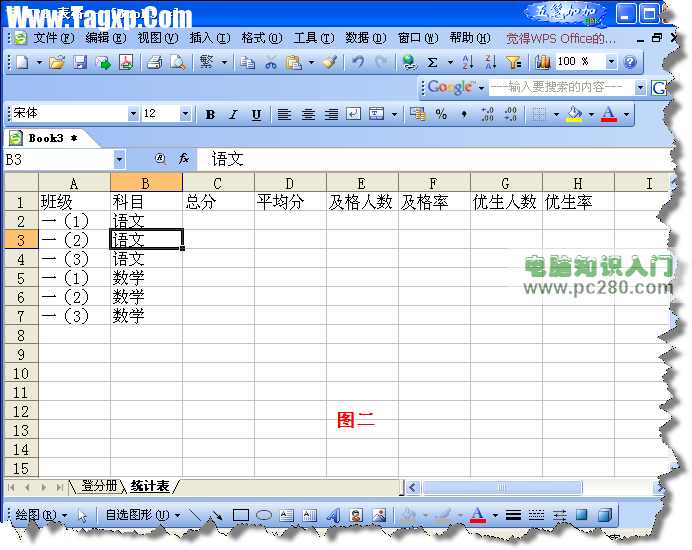Viewport: 692px width, 550px height.
Task: Toggle the select objects arrow tool
Action: 83,515
